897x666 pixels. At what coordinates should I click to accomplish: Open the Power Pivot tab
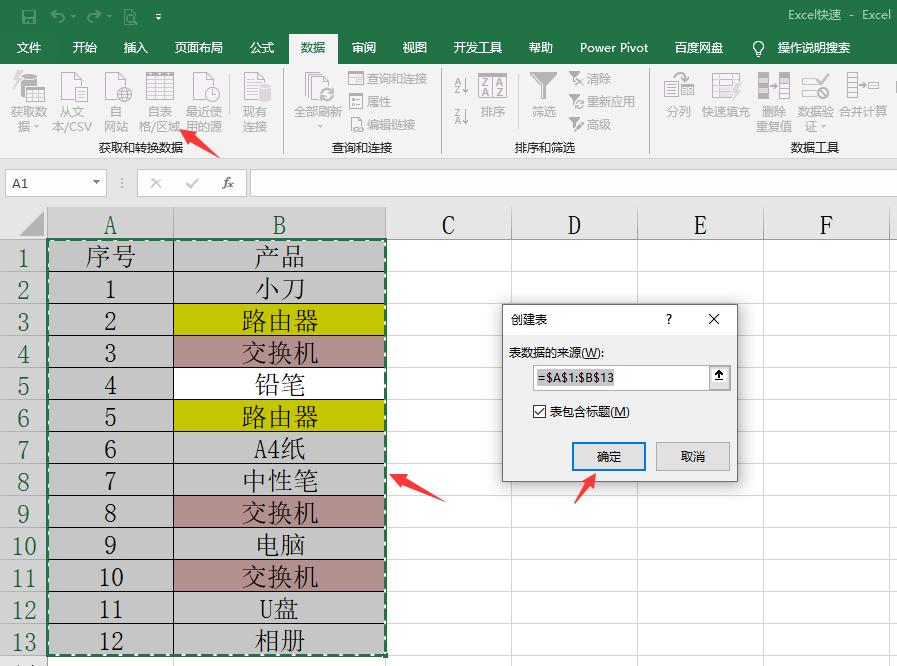pos(614,48)
